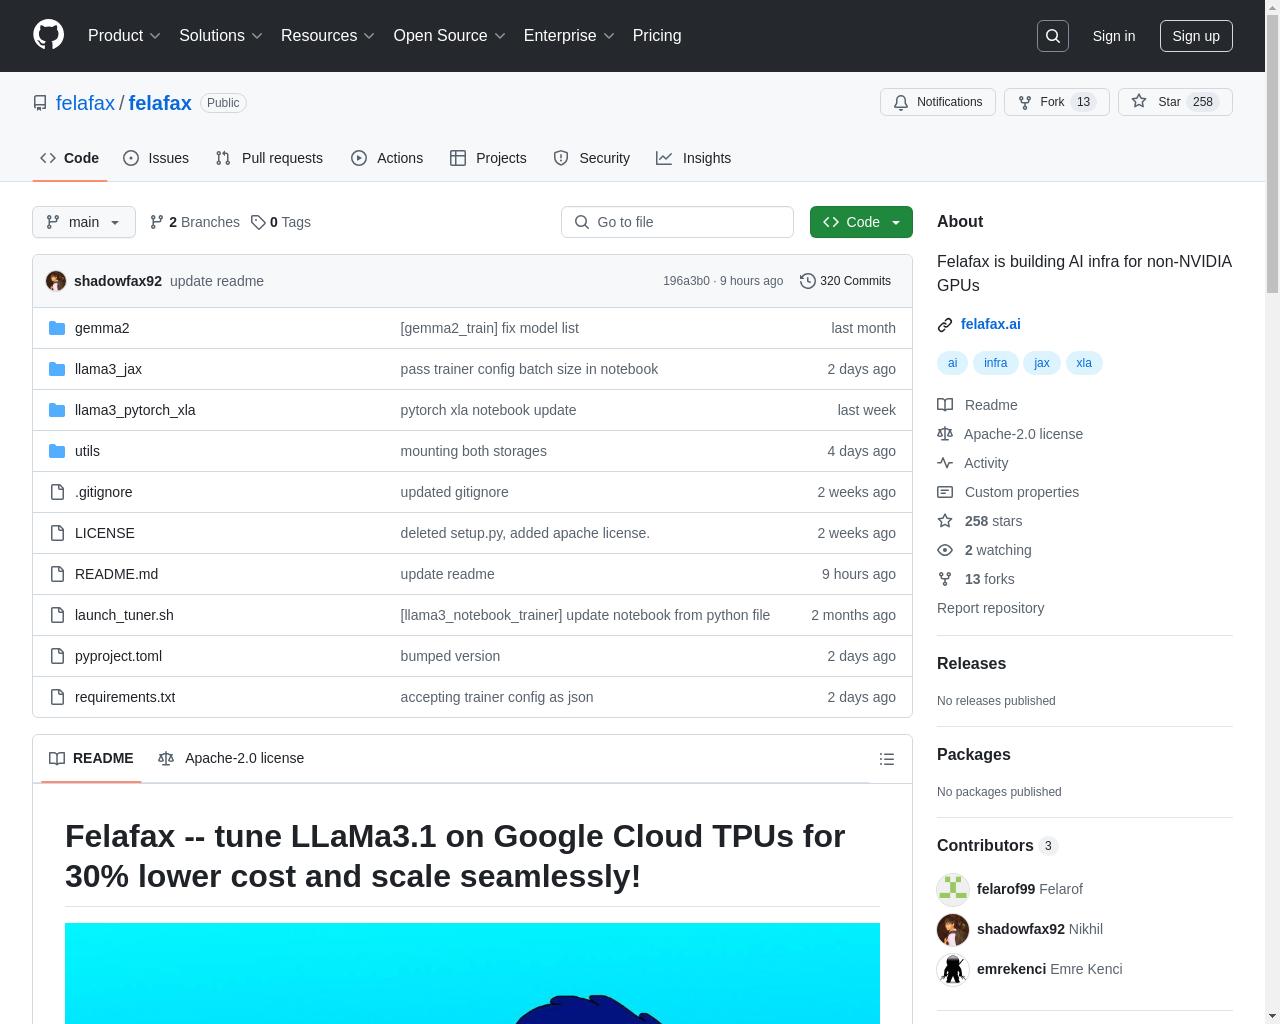Click the felarof99 contributor avatar
Screen dimensions: 1280x1024
click(953, 889)
